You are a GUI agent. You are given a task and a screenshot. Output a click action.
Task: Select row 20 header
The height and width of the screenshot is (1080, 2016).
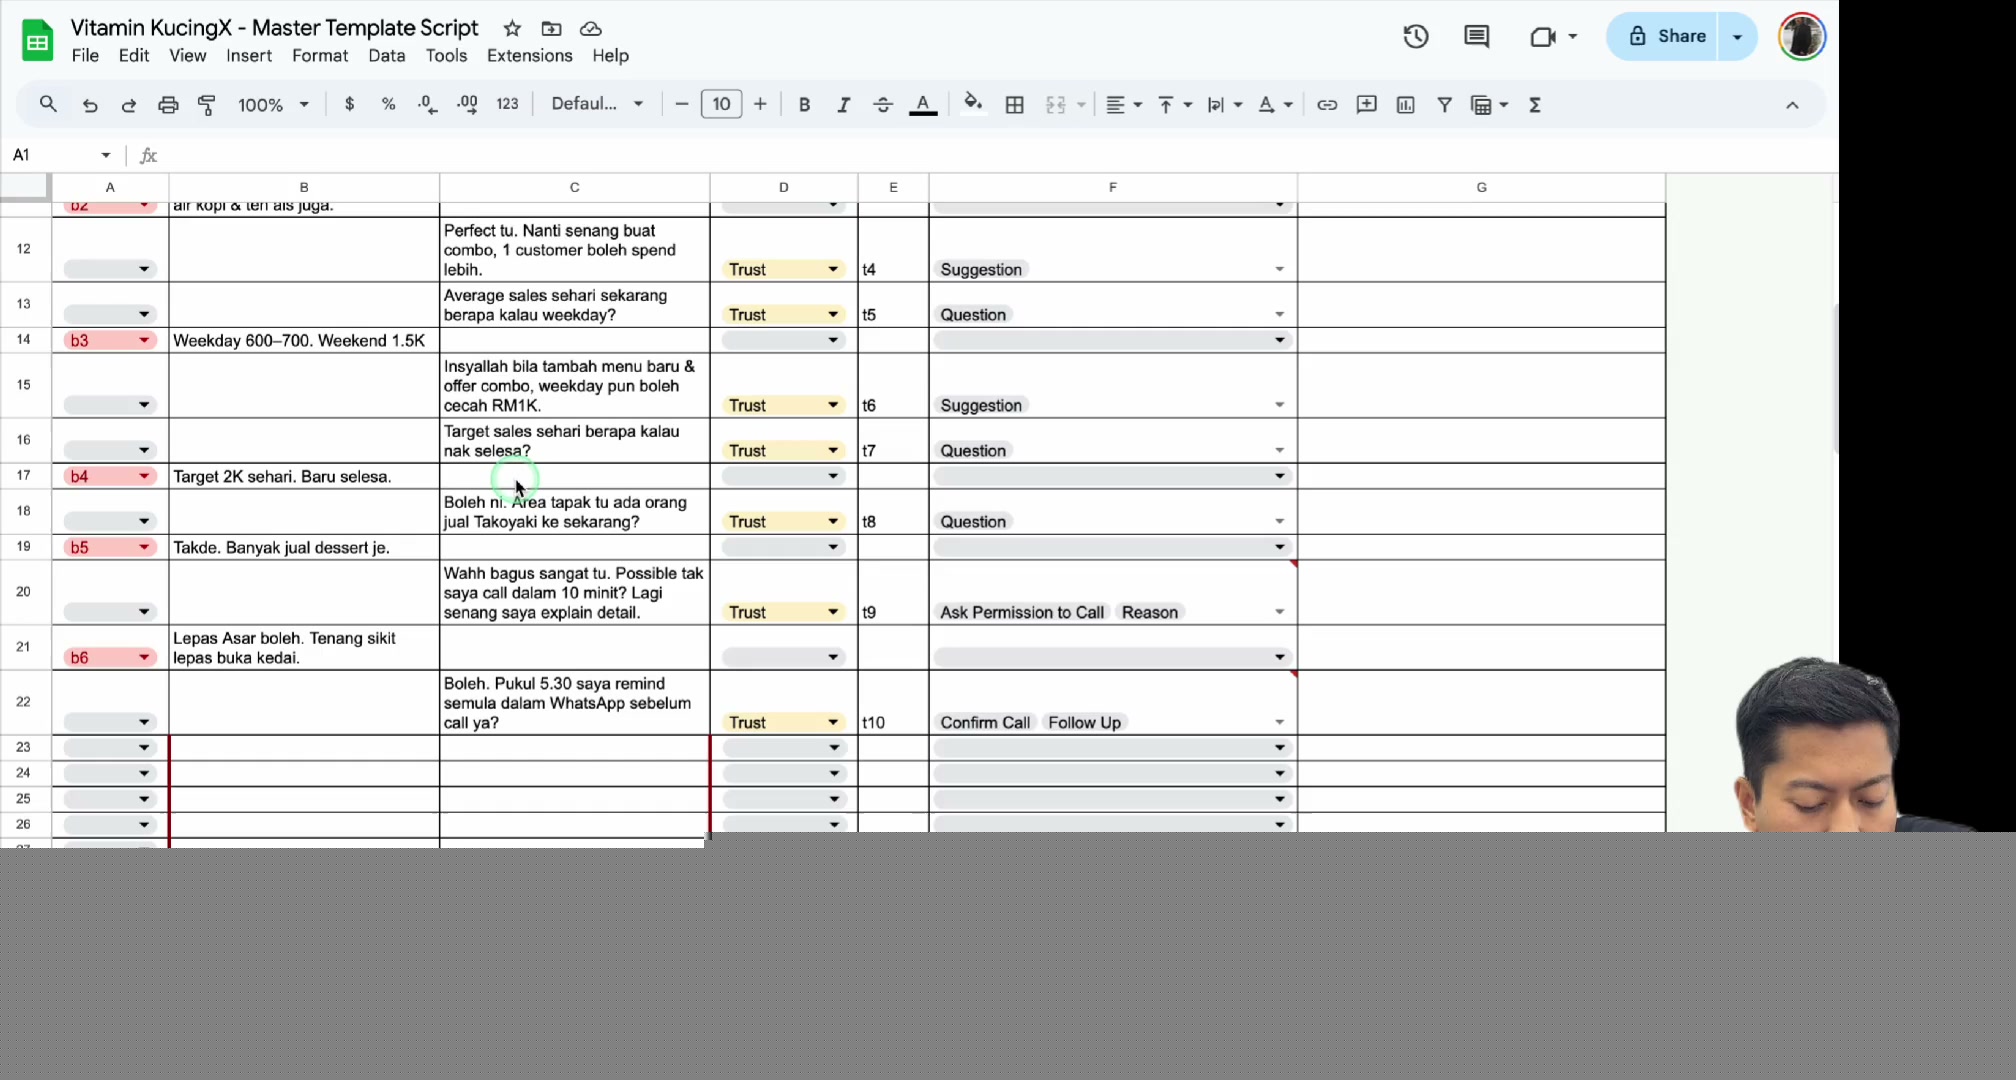[x=24, y=592]
